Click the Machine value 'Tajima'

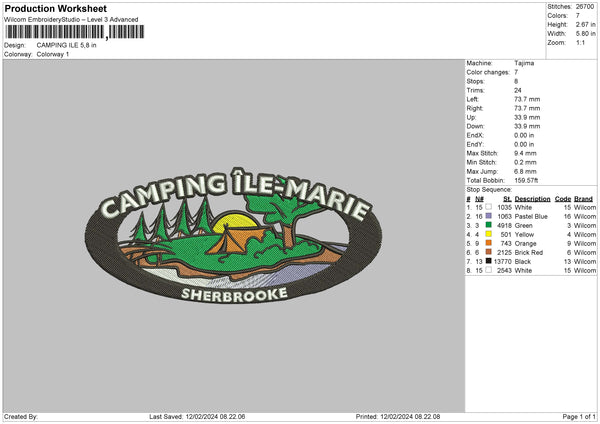524,63
